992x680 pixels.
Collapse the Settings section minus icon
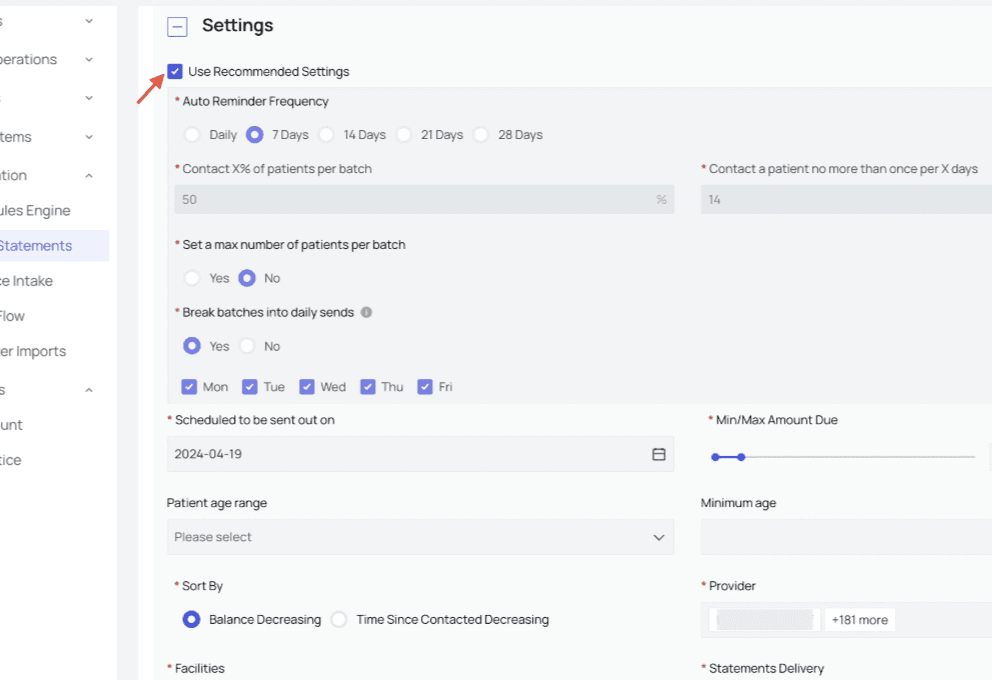click(177, 27)
